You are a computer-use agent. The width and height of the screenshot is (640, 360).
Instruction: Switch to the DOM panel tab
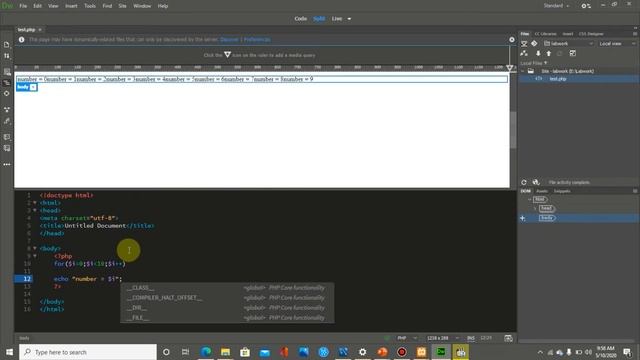(x=525, y=191)
